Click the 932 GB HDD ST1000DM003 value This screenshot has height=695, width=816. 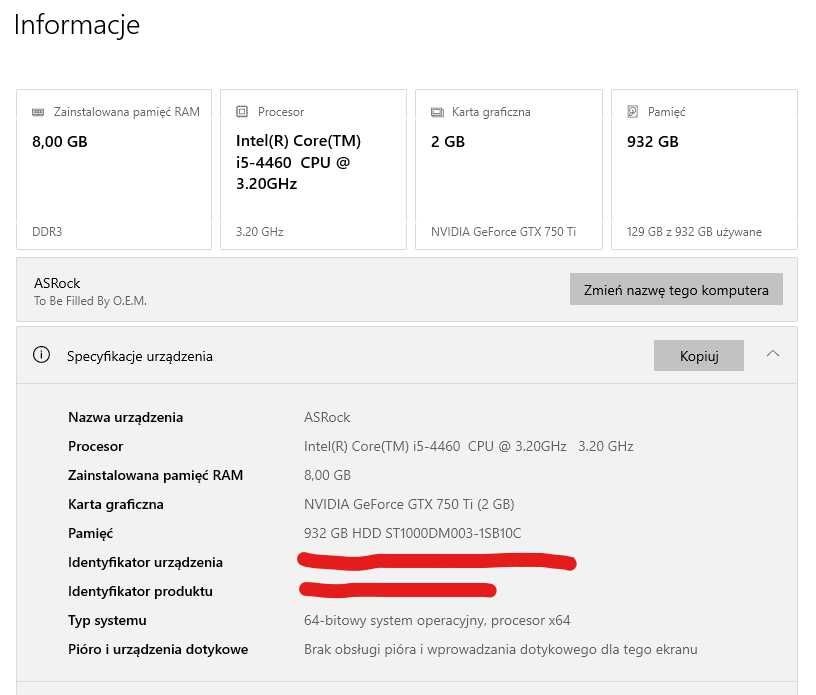point(412,533)
